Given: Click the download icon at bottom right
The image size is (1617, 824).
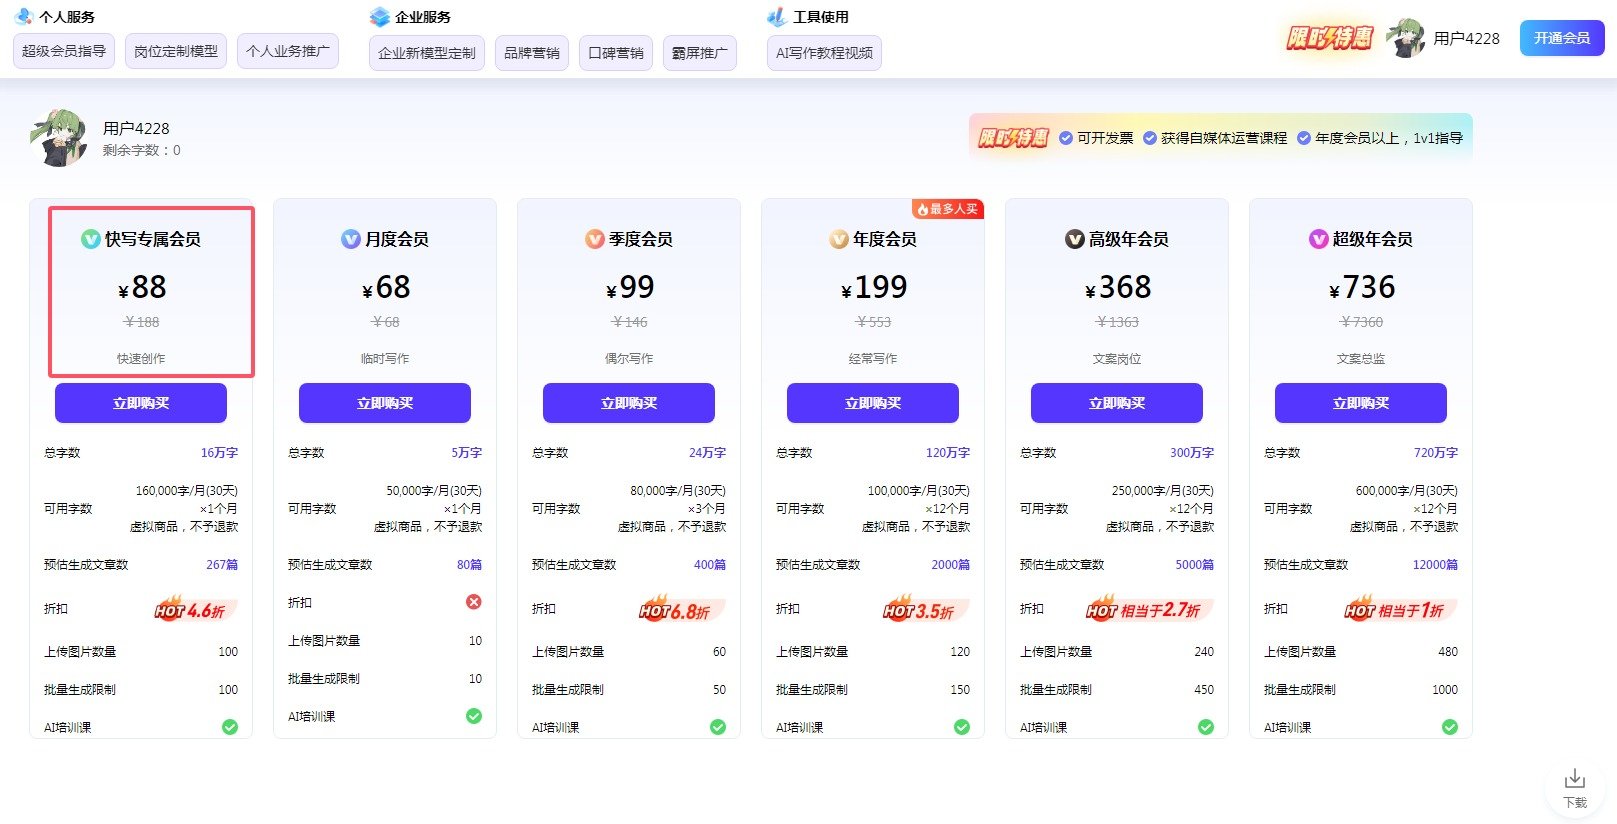Looking at the screenshot, I should pos(1574,780).
